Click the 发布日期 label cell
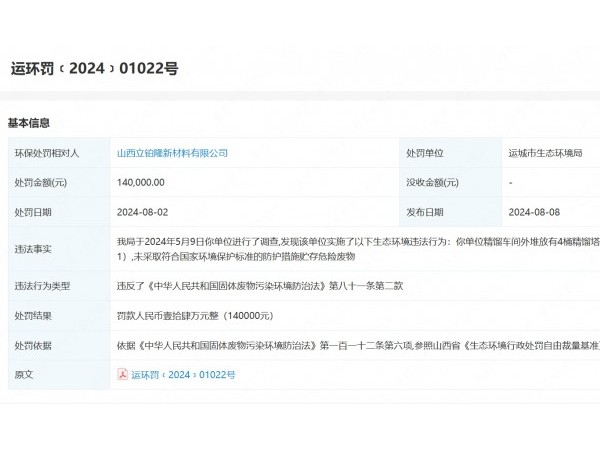The image size is (600, 450). tap(425, 213)
